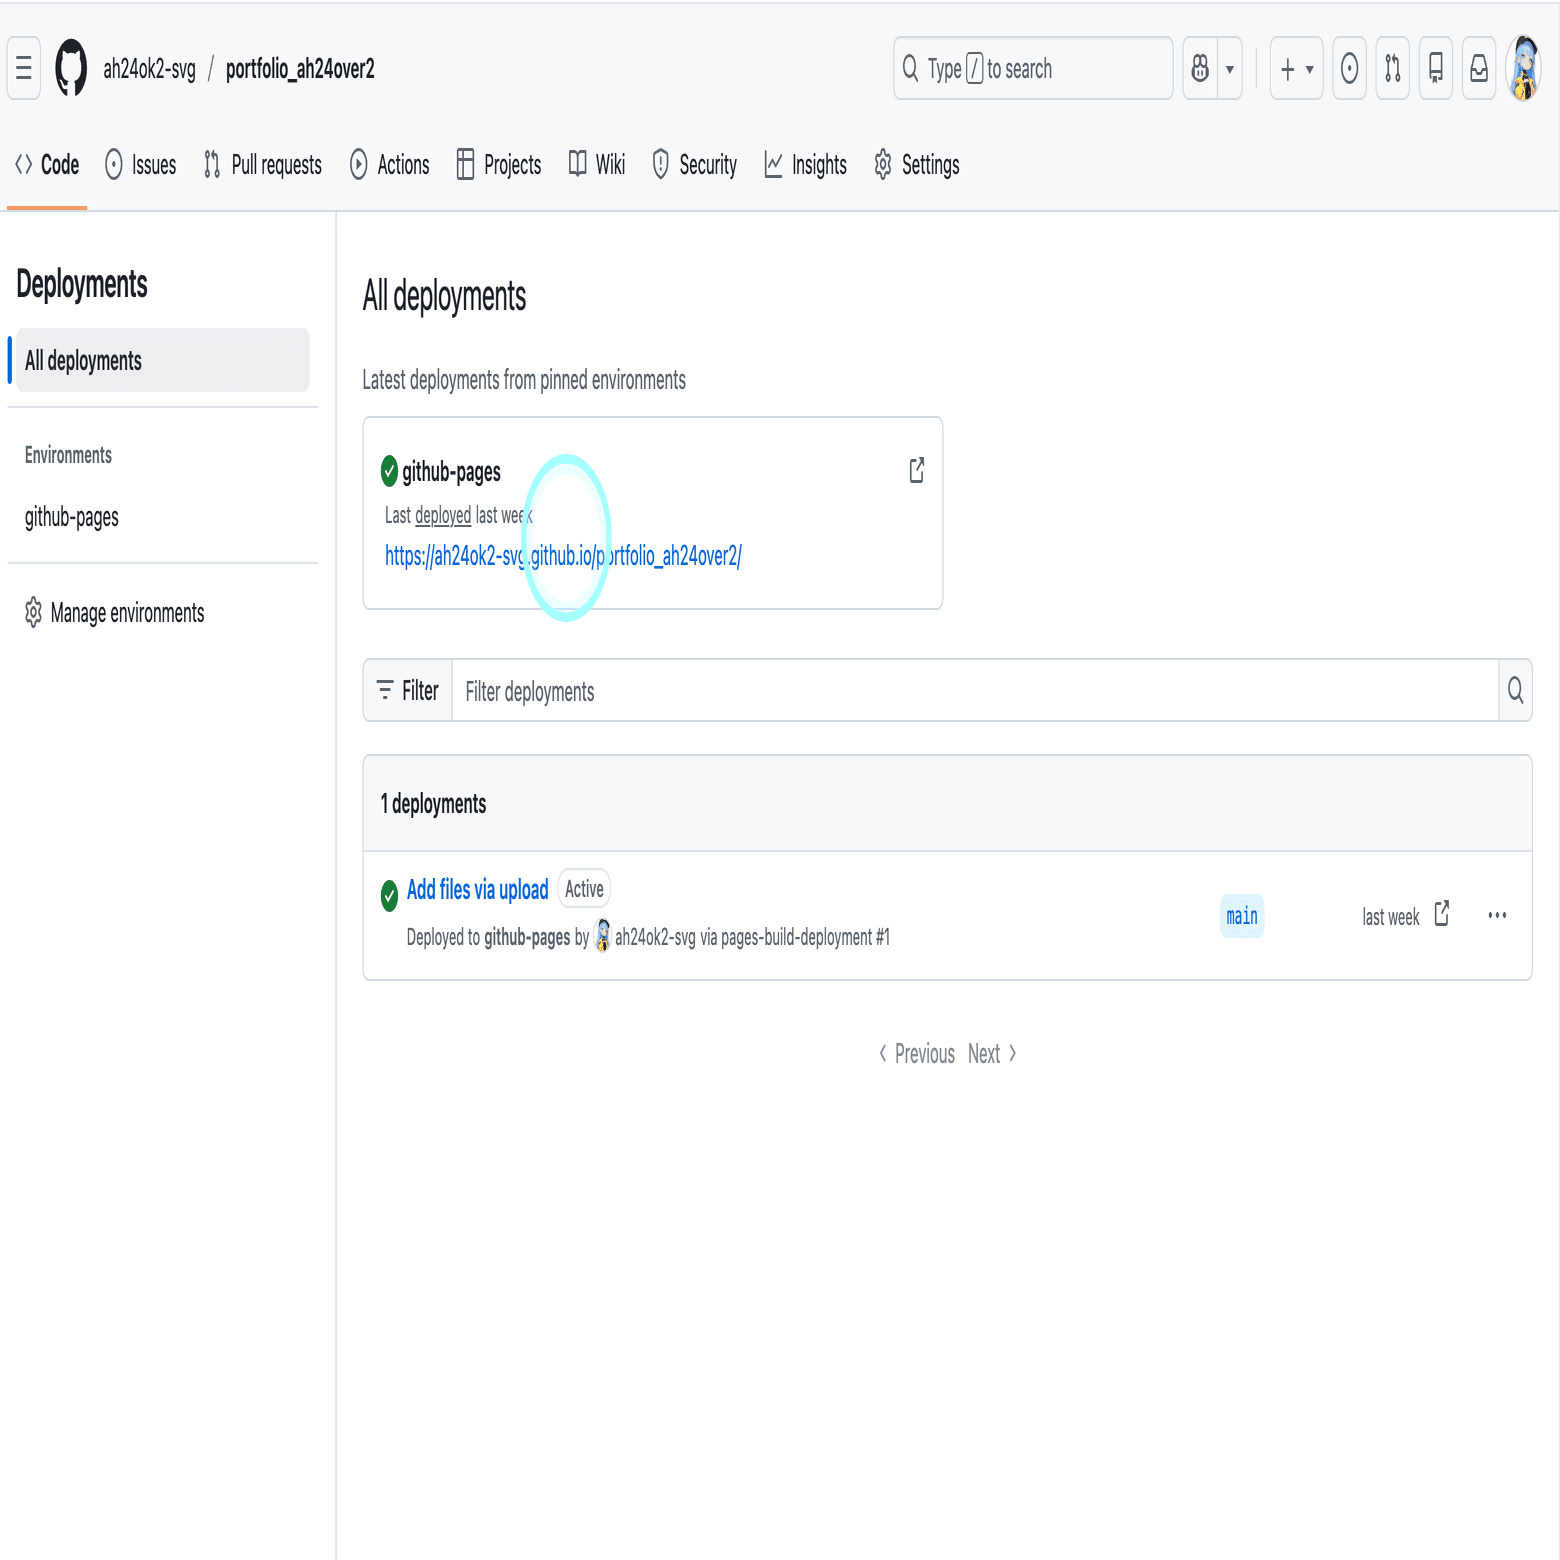Switch to the Projects tab
The width and height of the screenshot is (1560, 1560).
pyautogui.click(x=499, y=165)
